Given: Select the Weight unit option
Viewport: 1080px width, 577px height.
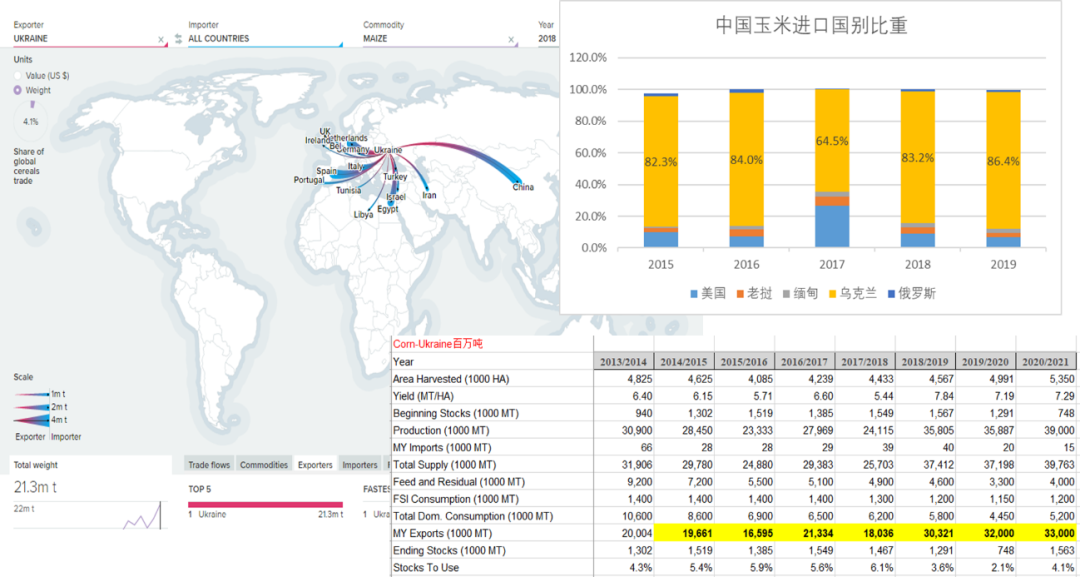Looking at the screenshot, I should pyautogui.click(x=17, y=90).
